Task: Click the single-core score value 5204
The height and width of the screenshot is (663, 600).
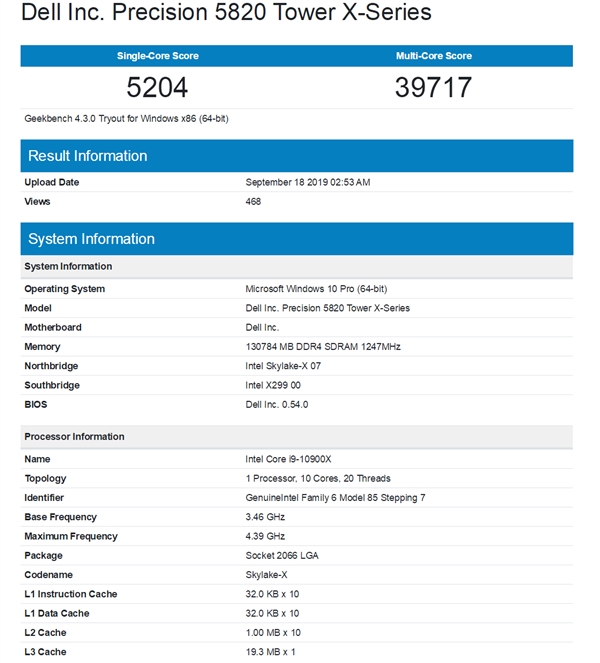Action: [x=158, y=88]
